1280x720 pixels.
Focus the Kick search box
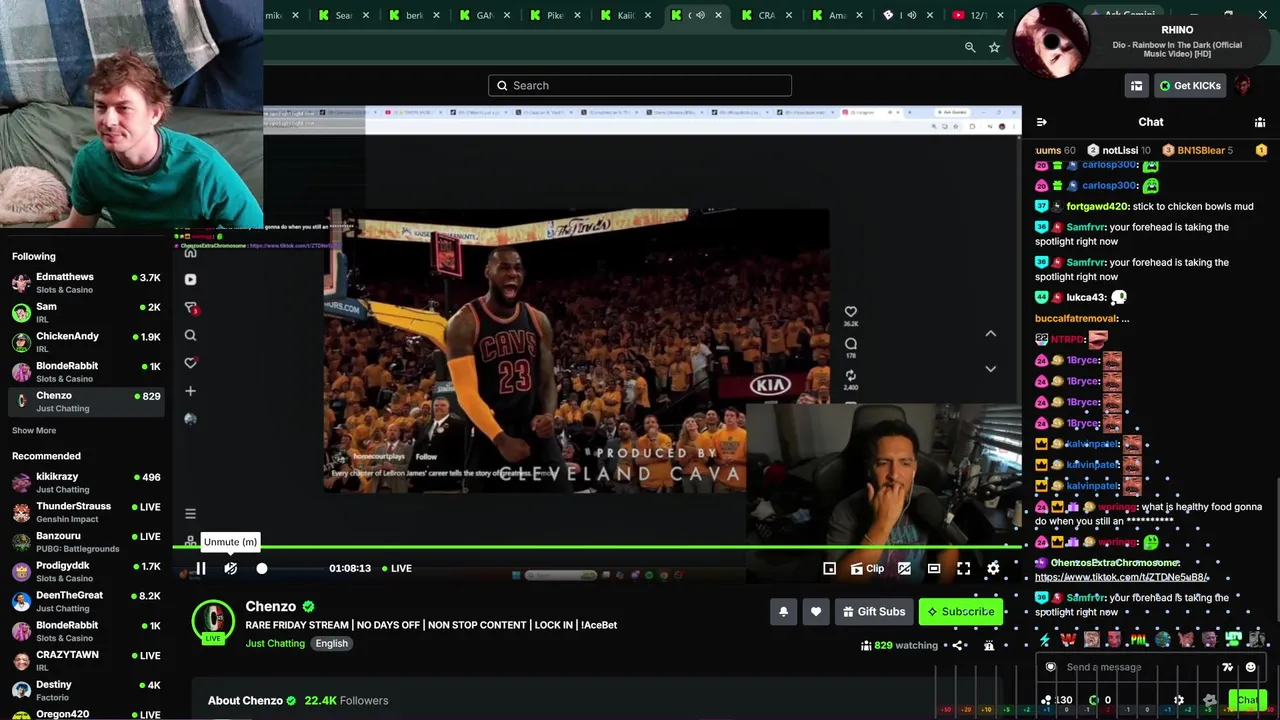pos(640,85)
